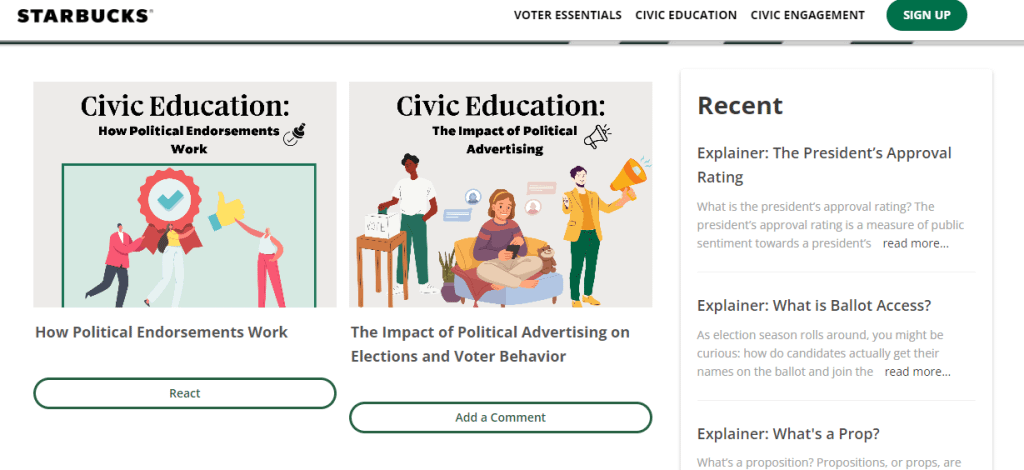Open the Civic Engagement menu
This screenshot has width=1024, height=470.
807,15
